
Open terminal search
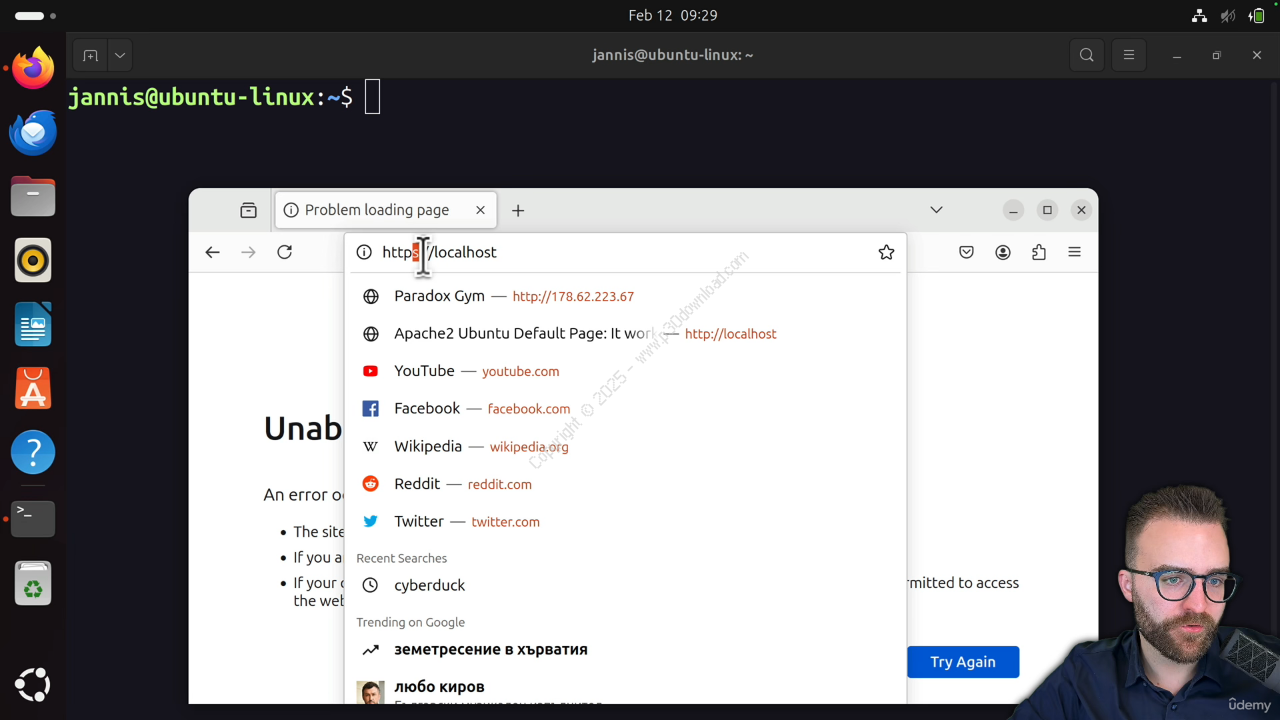(1087, 55)
